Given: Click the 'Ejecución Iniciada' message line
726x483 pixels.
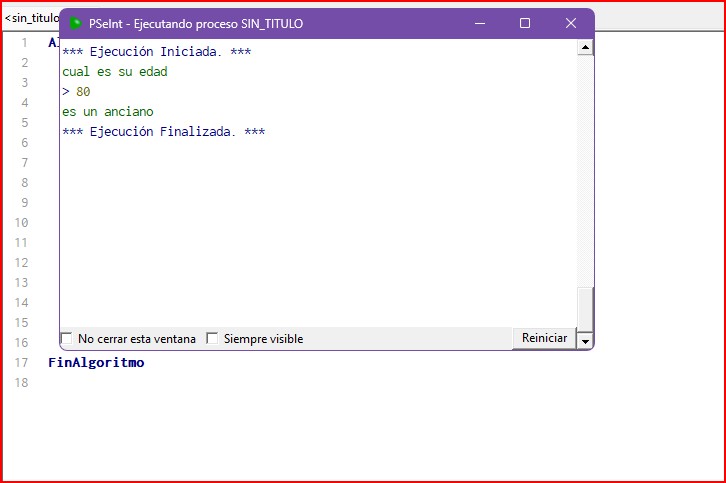Looking at the screenshot, I should (x=156, y=52).
